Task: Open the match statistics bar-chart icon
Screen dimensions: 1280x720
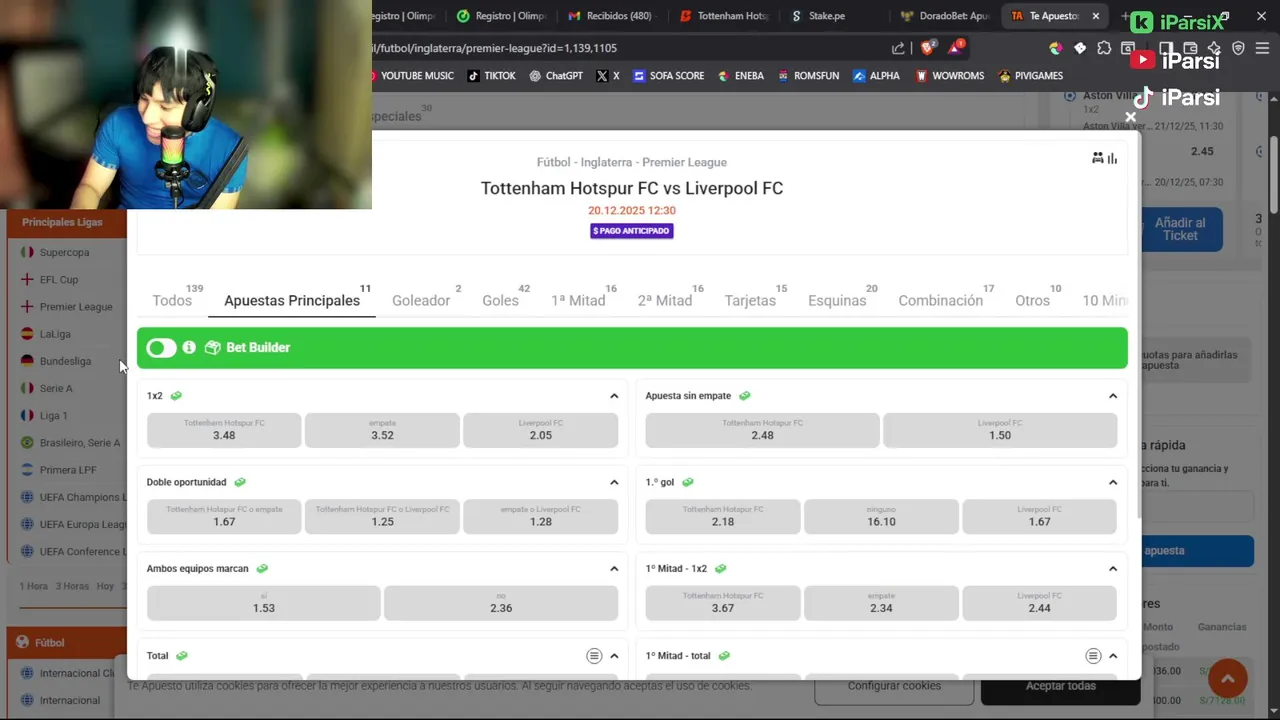Action: pos(1112,158)
